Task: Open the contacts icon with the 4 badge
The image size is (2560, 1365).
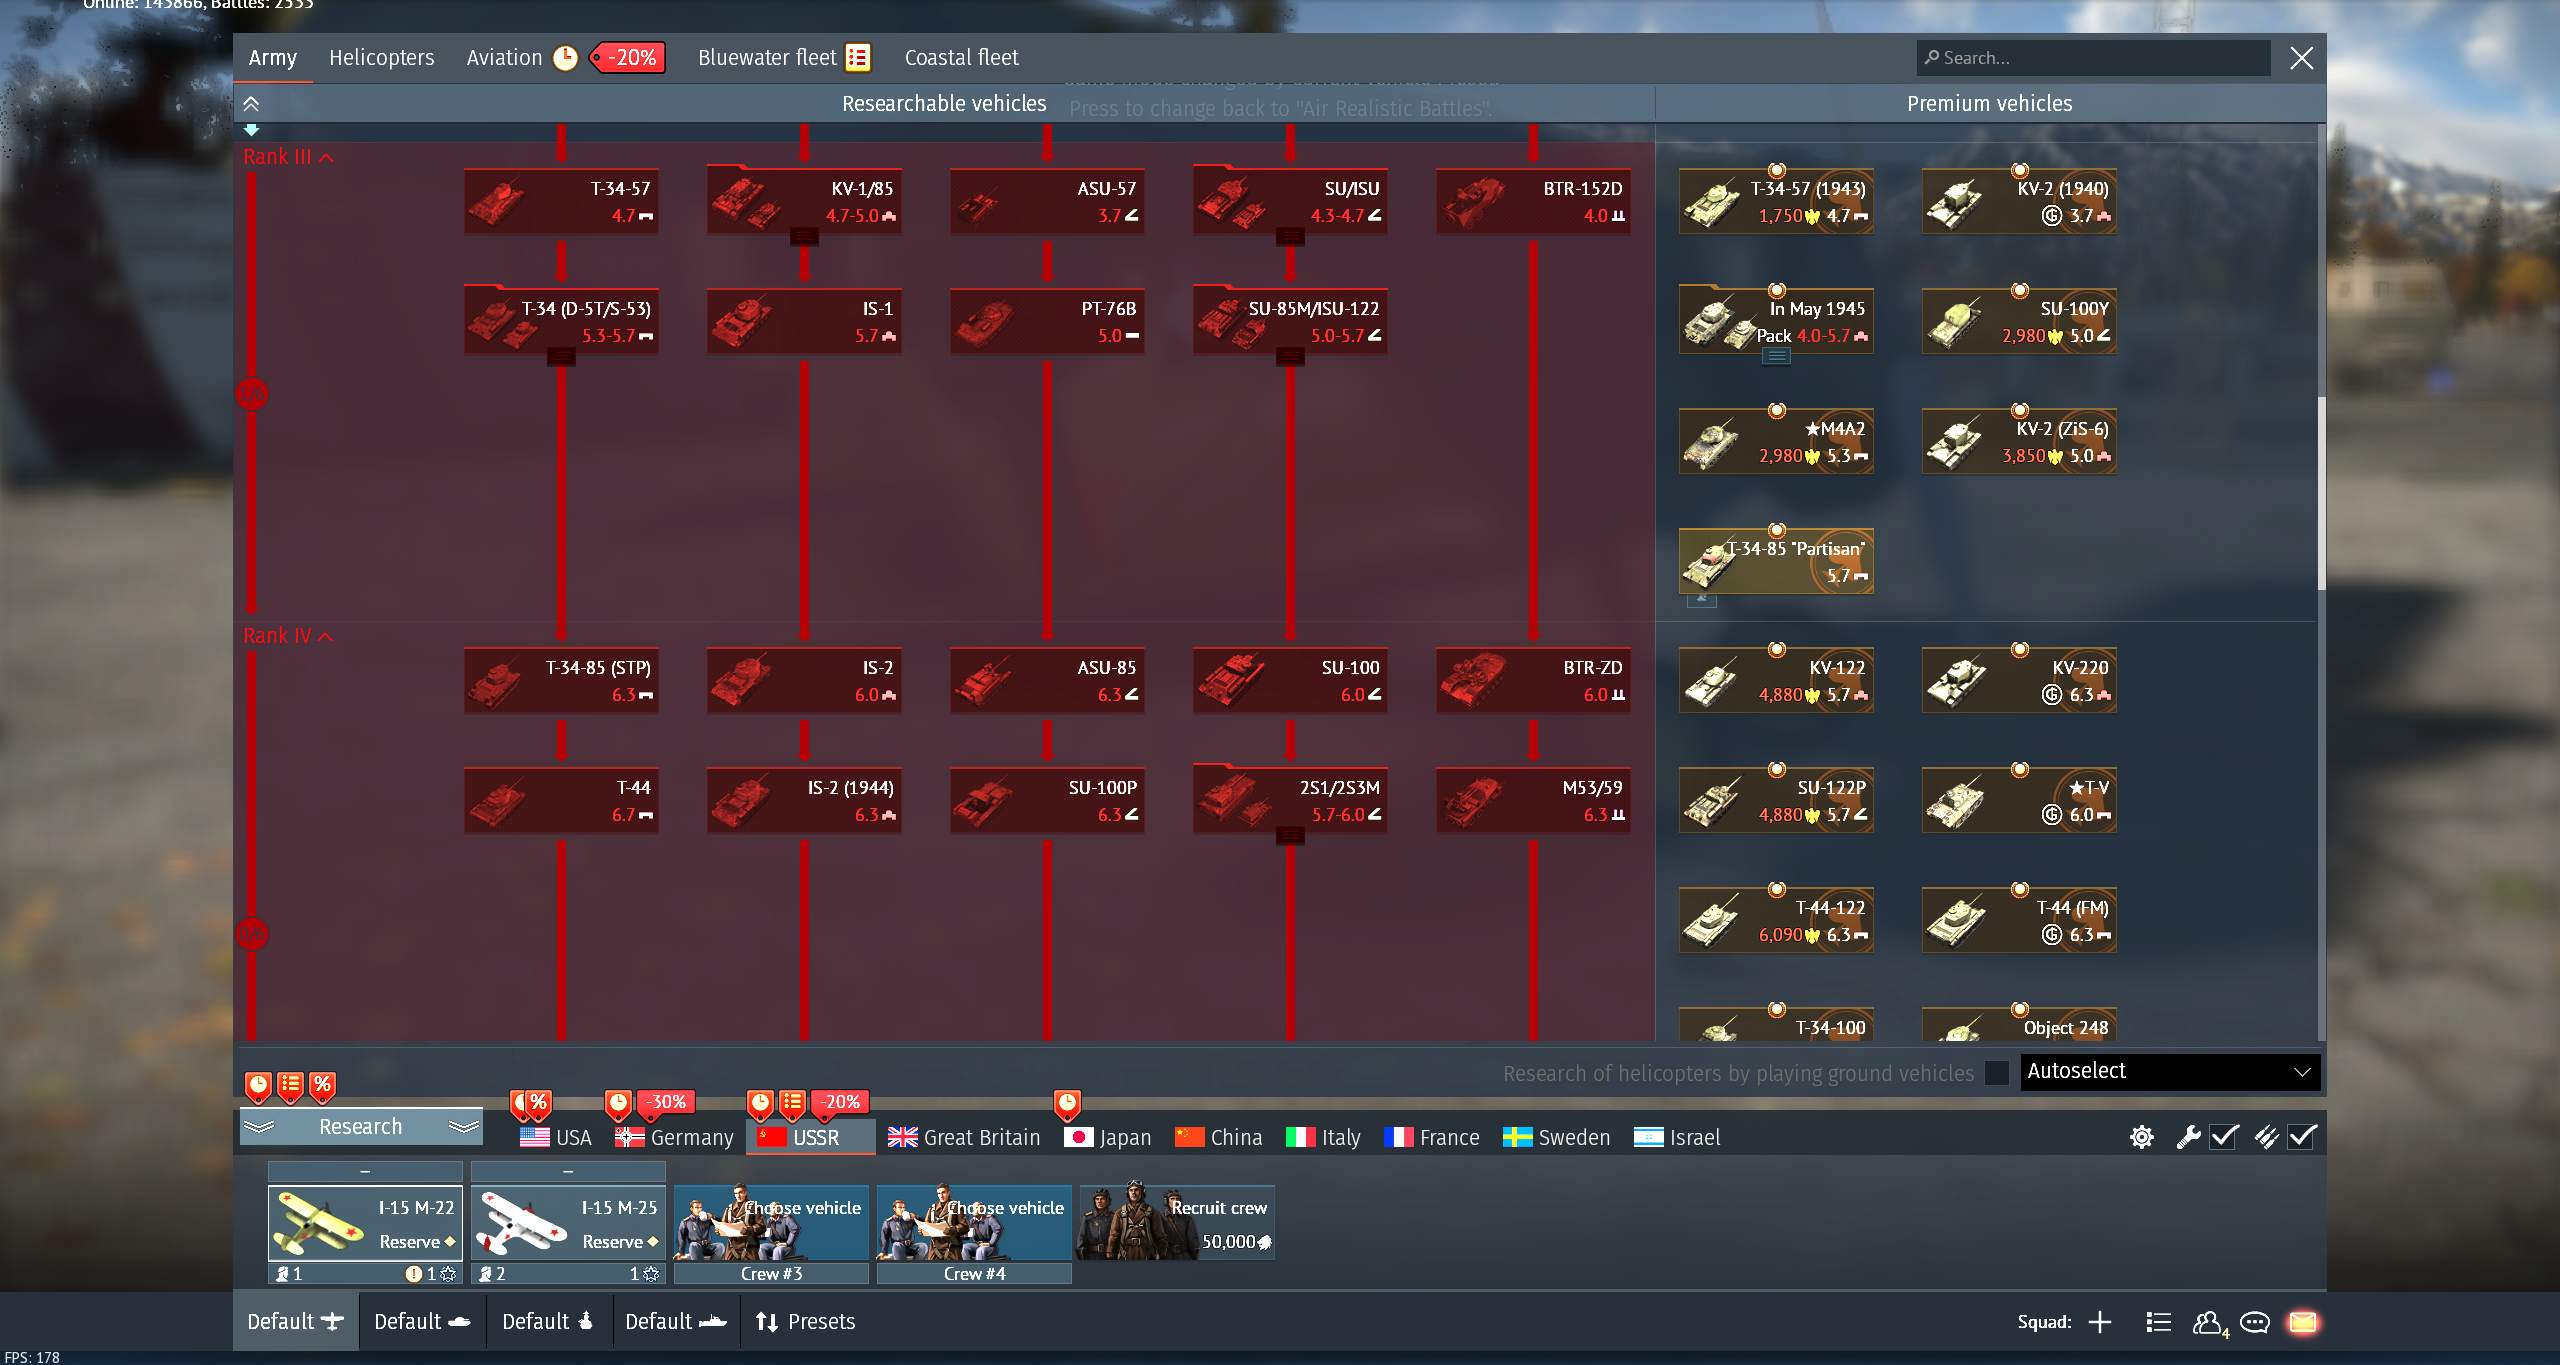Action: (x=2210, y=1323)
